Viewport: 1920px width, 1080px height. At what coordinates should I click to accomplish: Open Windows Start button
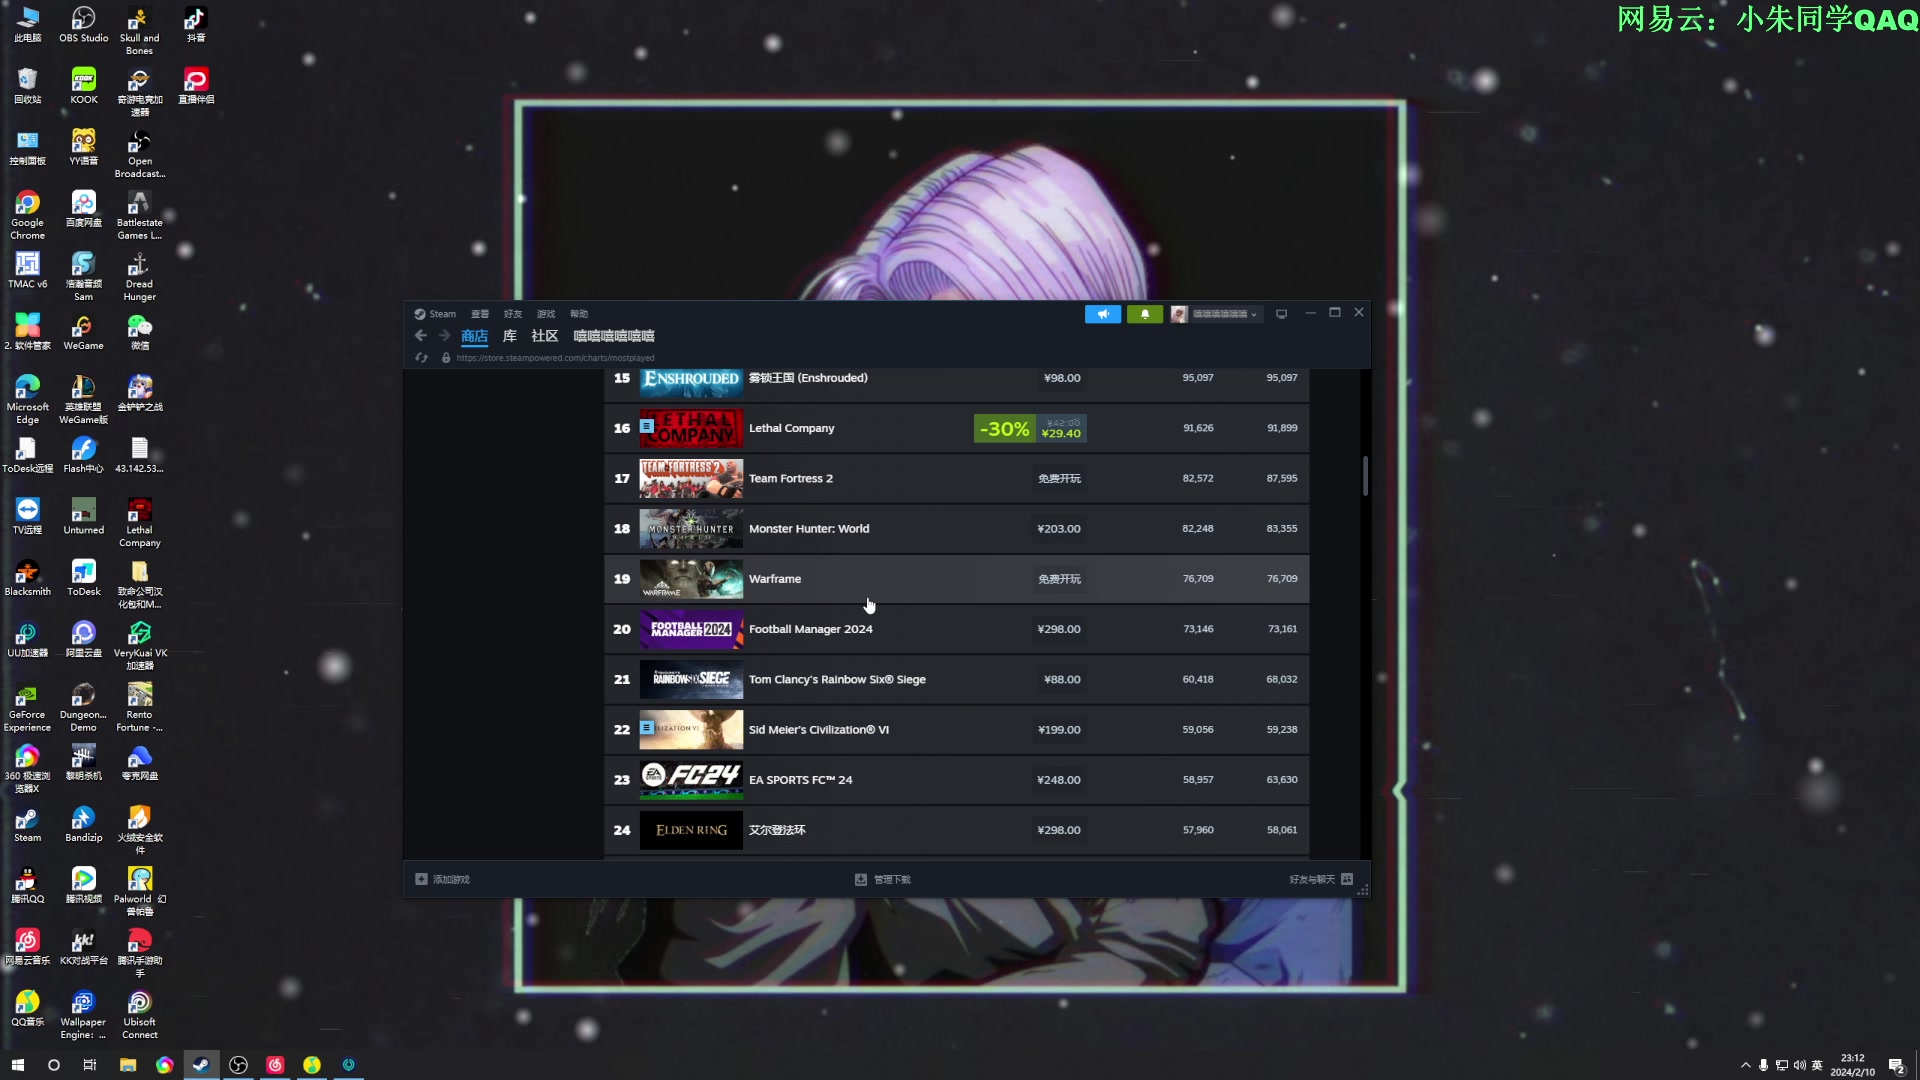point(18,1065)
